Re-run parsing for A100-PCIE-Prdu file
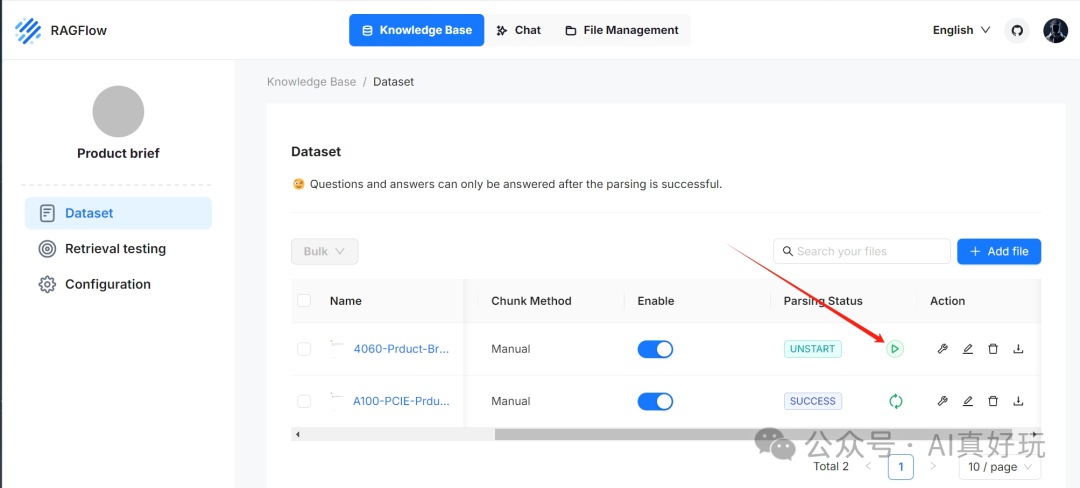The width and height of the screenshot is (1080, 488). pos(895,401)
